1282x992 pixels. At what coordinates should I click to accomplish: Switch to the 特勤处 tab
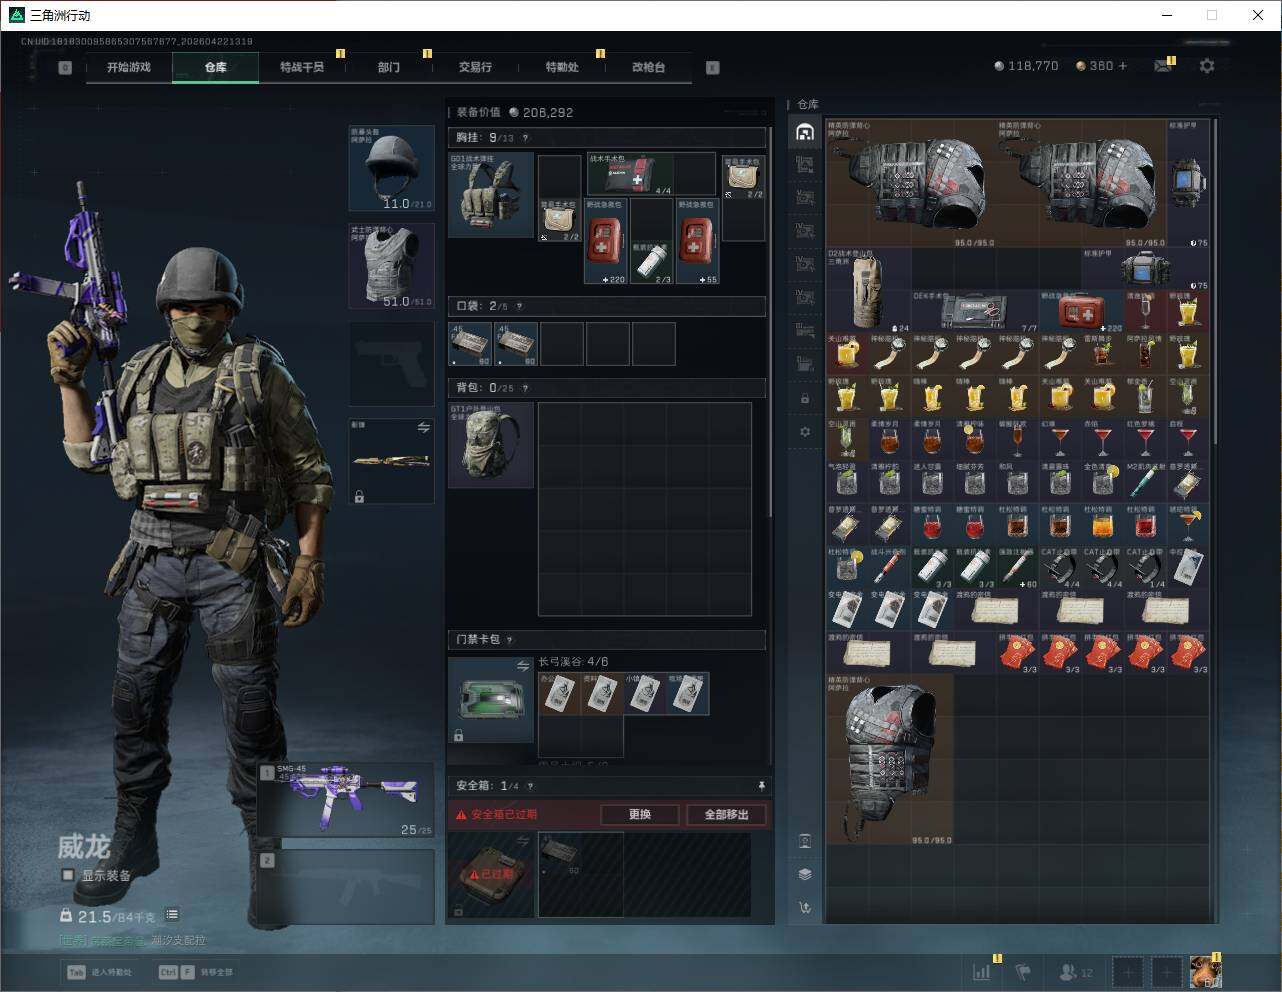pyautogui.click(x=562, y=67)
